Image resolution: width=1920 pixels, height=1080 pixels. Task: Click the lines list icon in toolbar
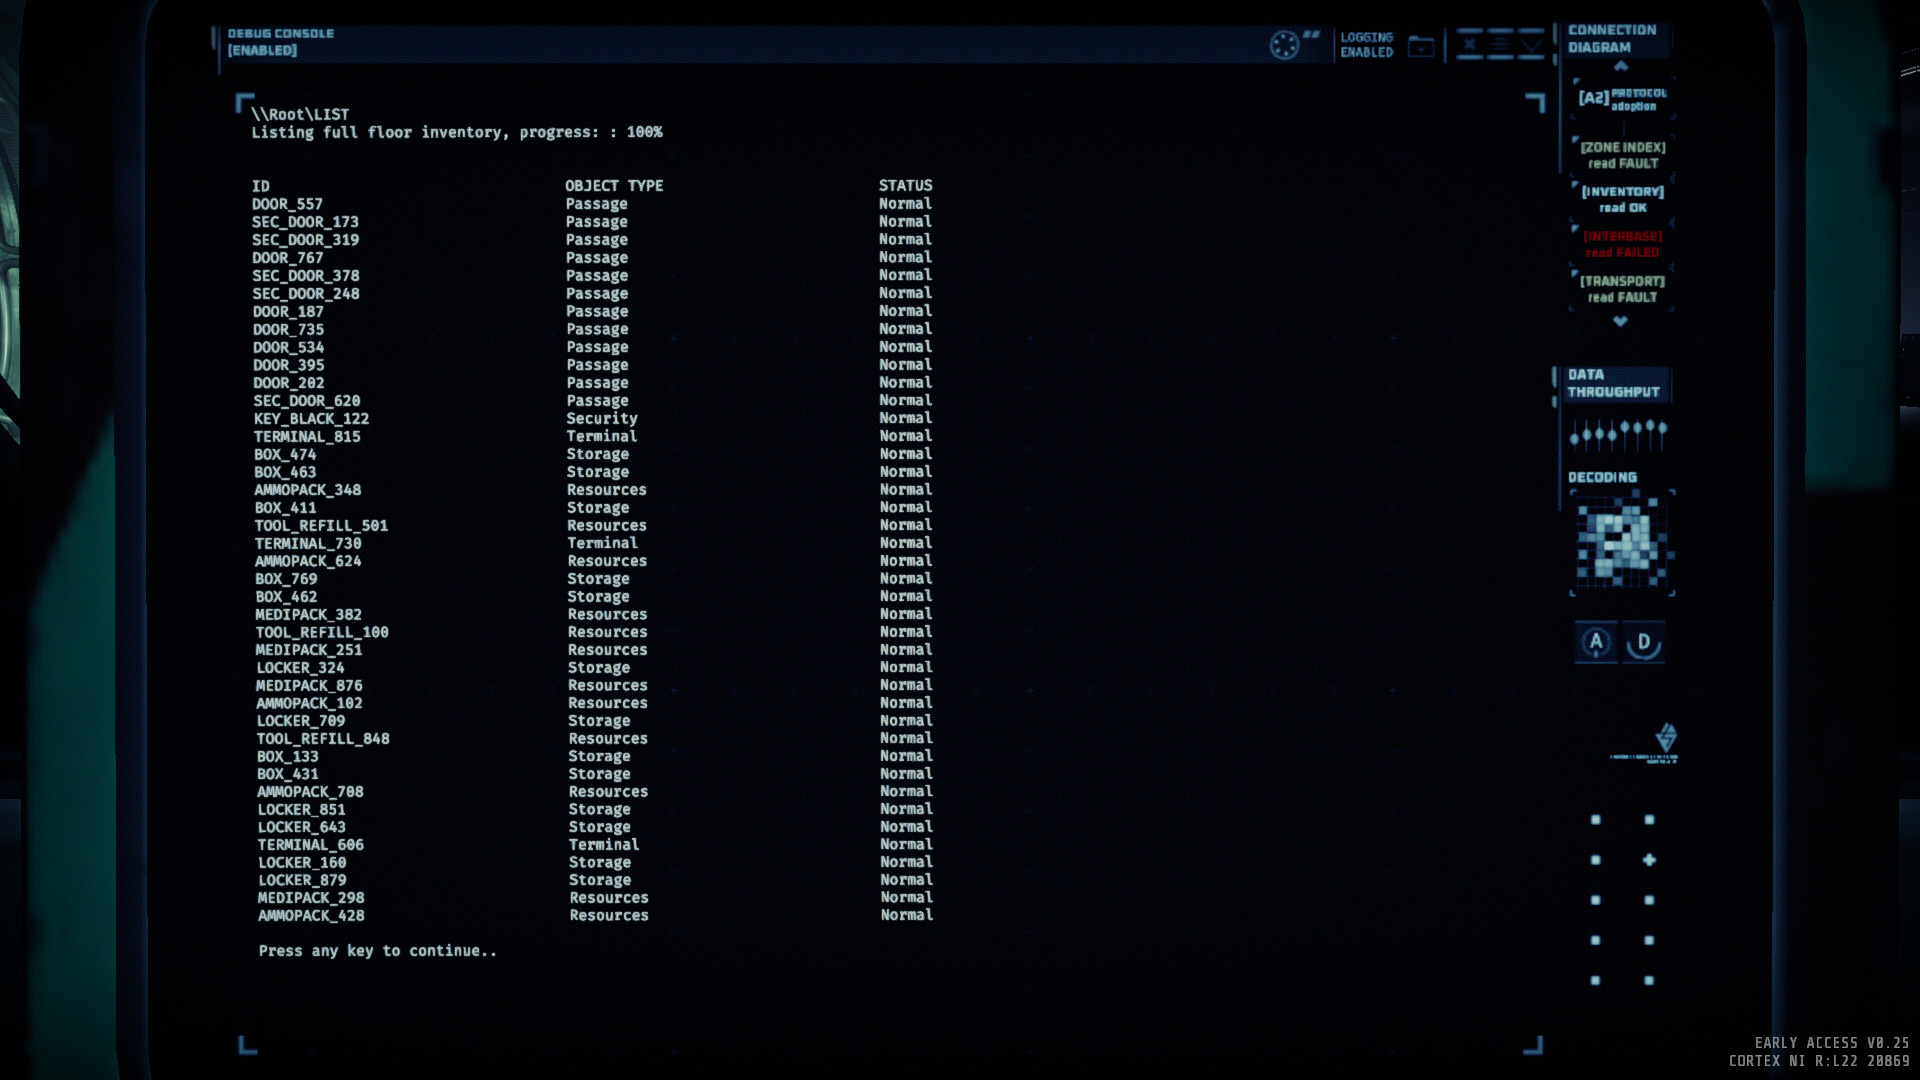point(1500,44)
